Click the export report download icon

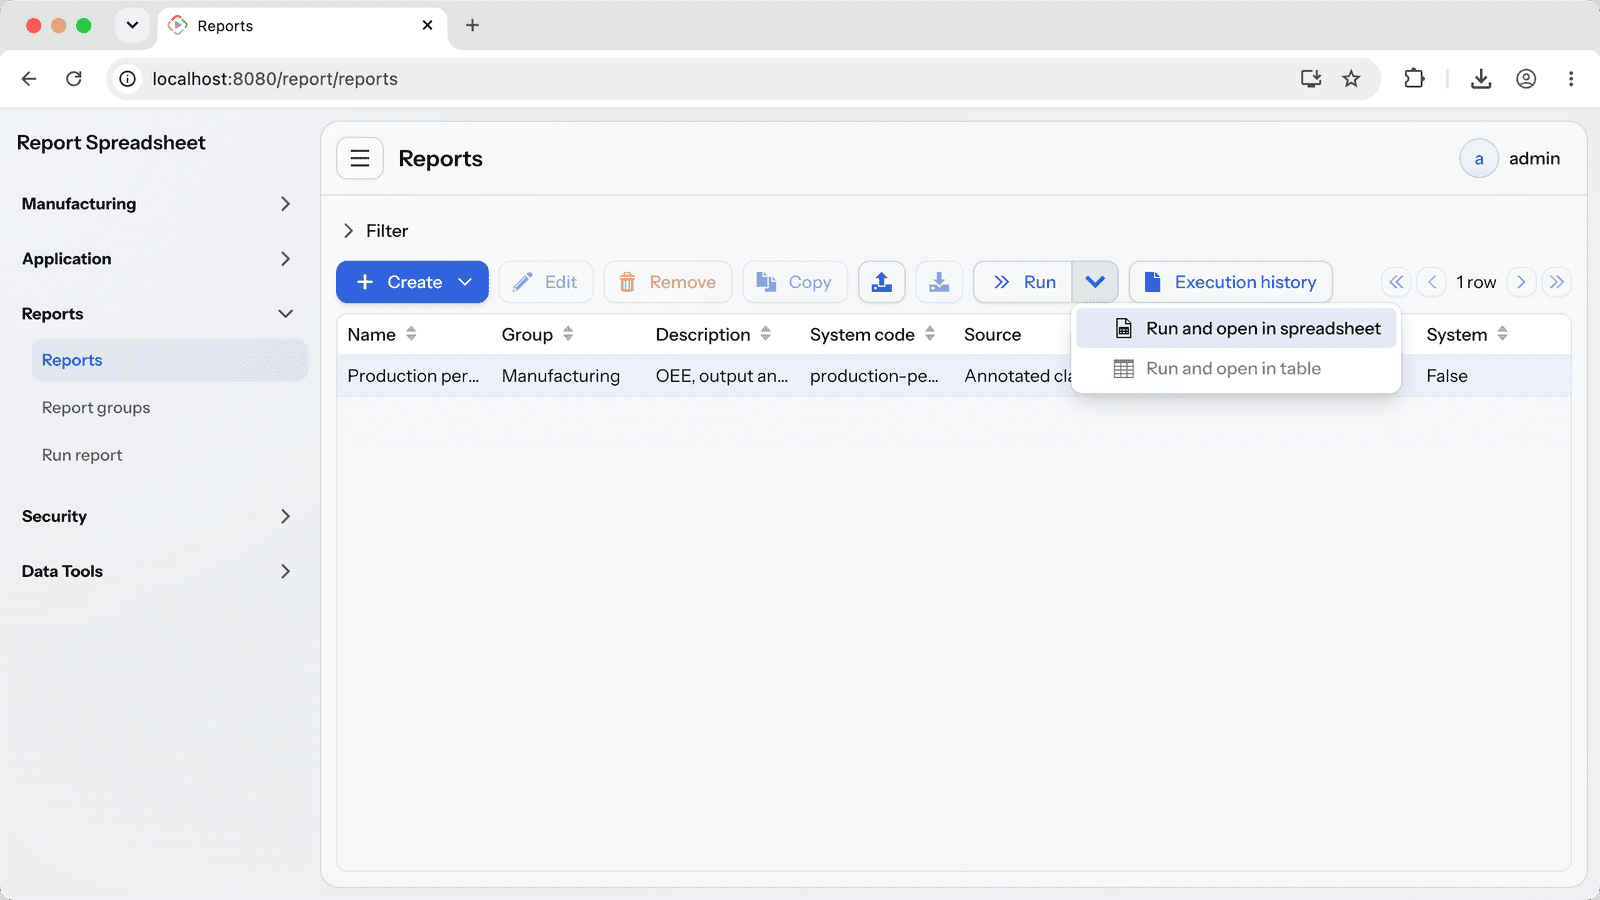pos(939,282)
